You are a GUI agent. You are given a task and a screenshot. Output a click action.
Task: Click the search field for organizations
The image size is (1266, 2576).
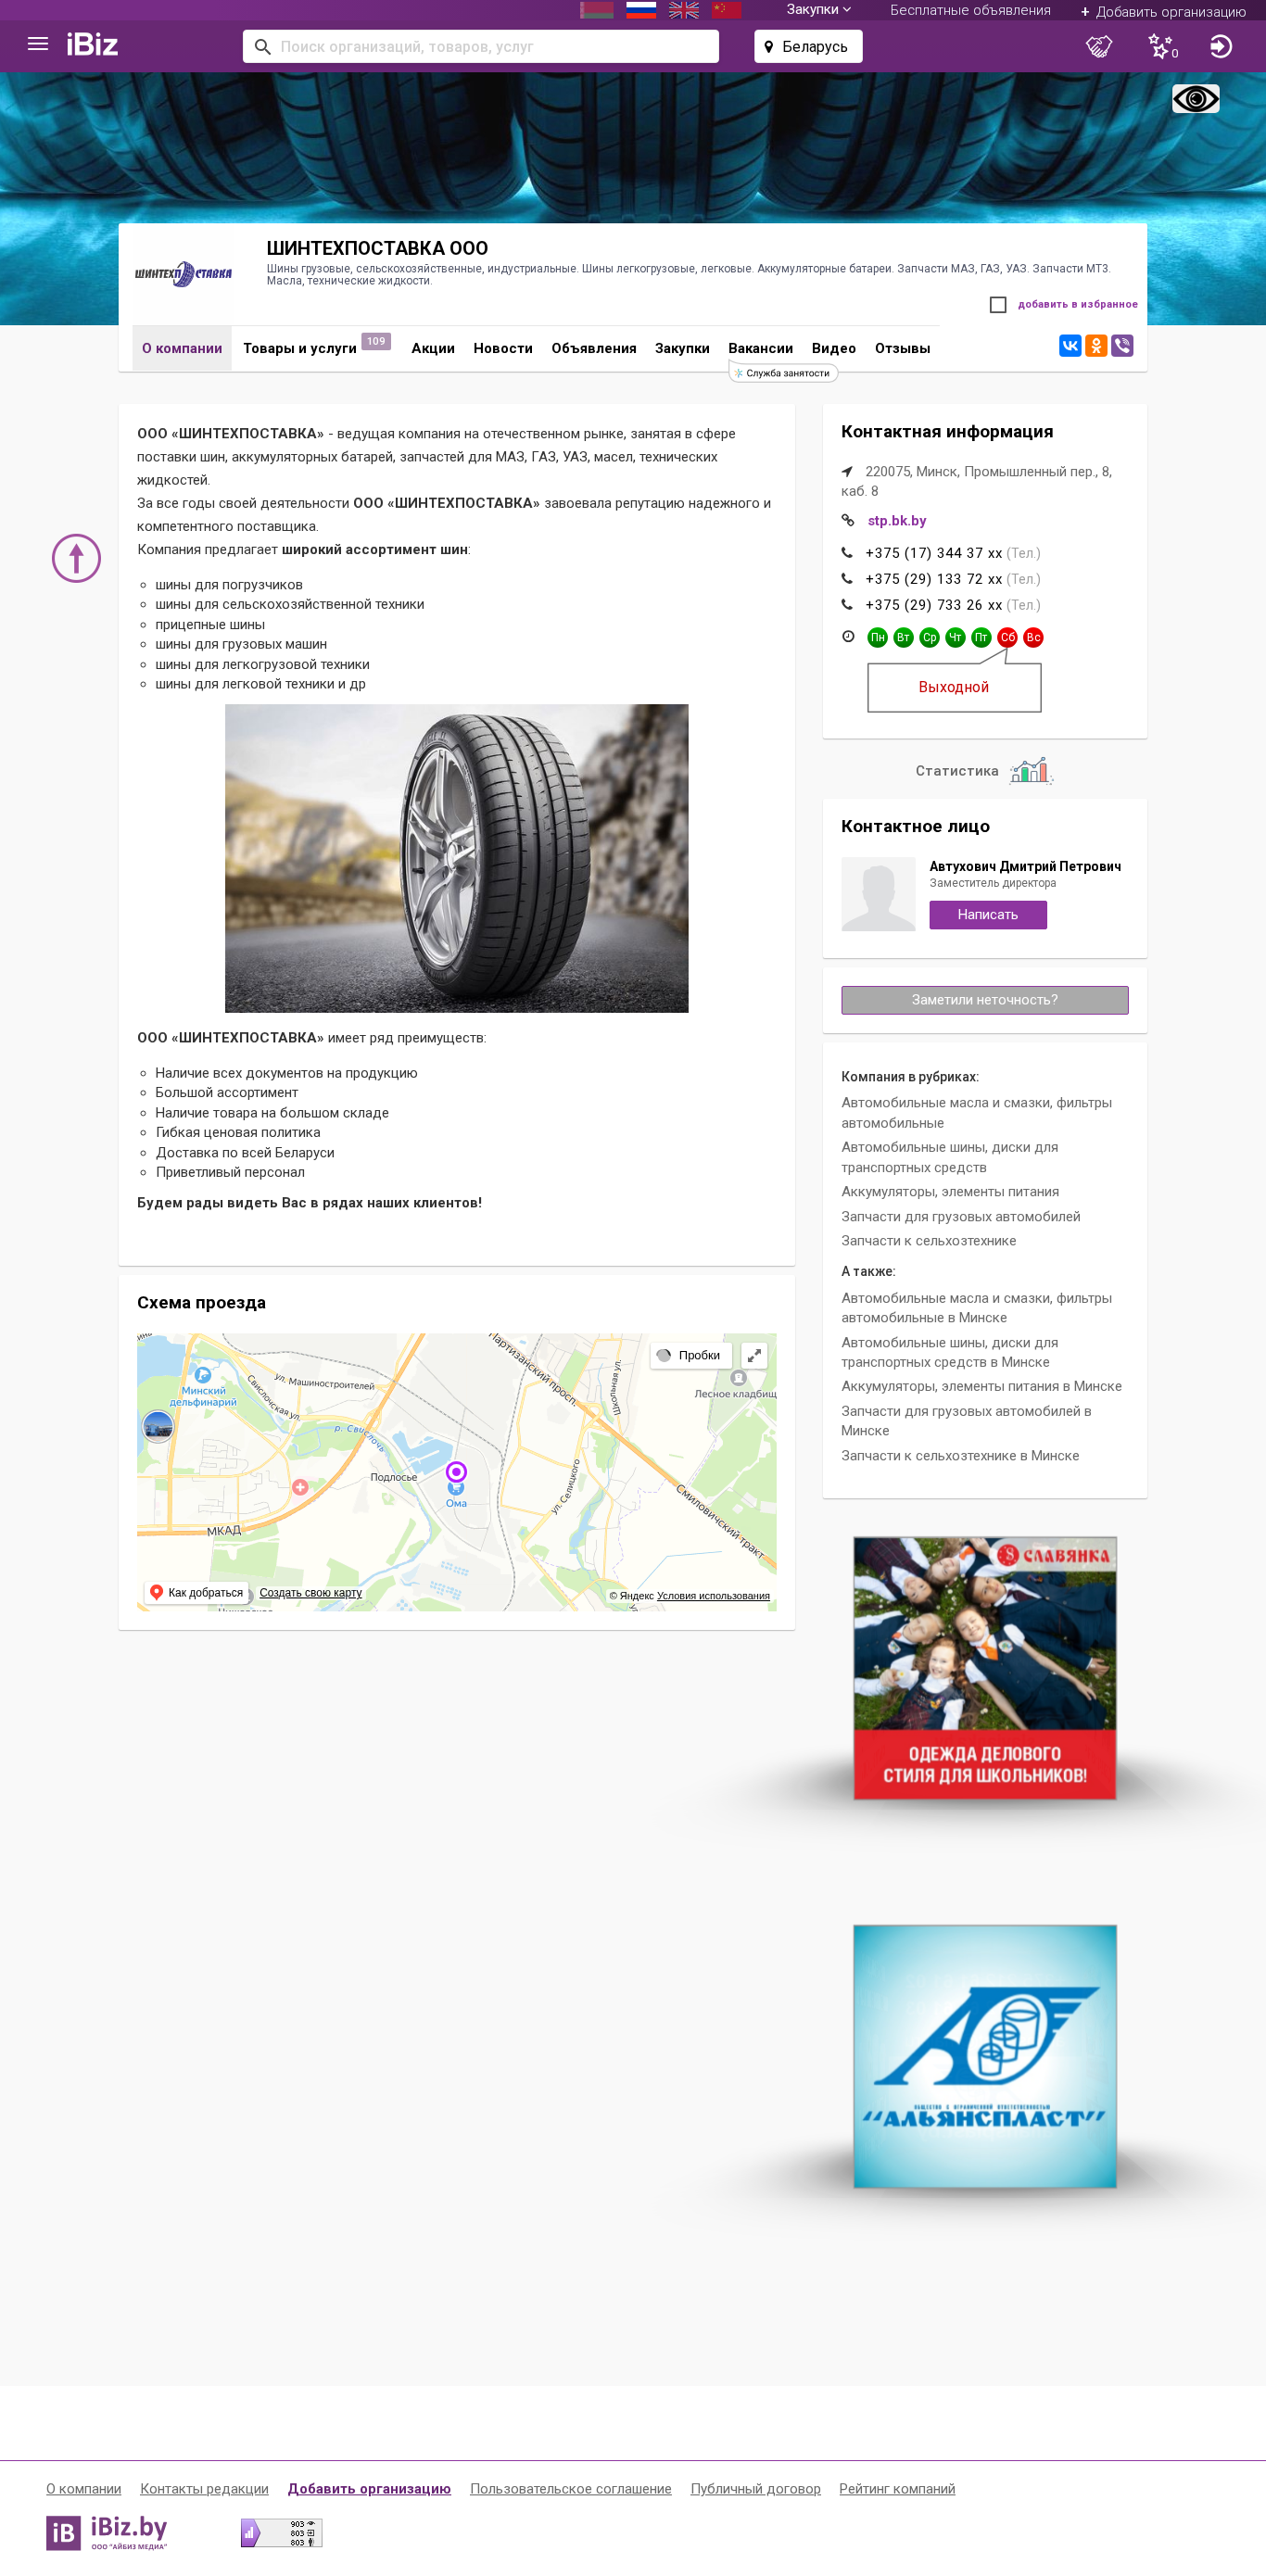click(480, 46)
